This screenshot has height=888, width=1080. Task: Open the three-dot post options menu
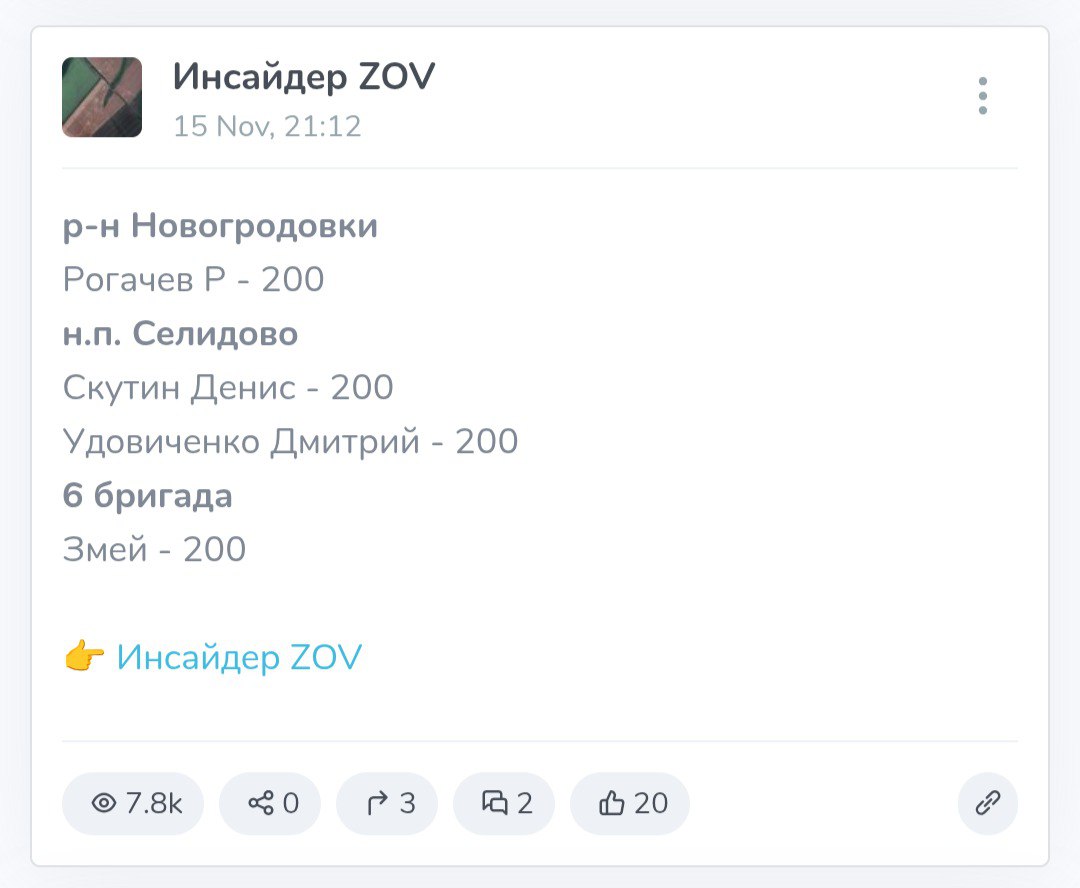click(983, 96)
